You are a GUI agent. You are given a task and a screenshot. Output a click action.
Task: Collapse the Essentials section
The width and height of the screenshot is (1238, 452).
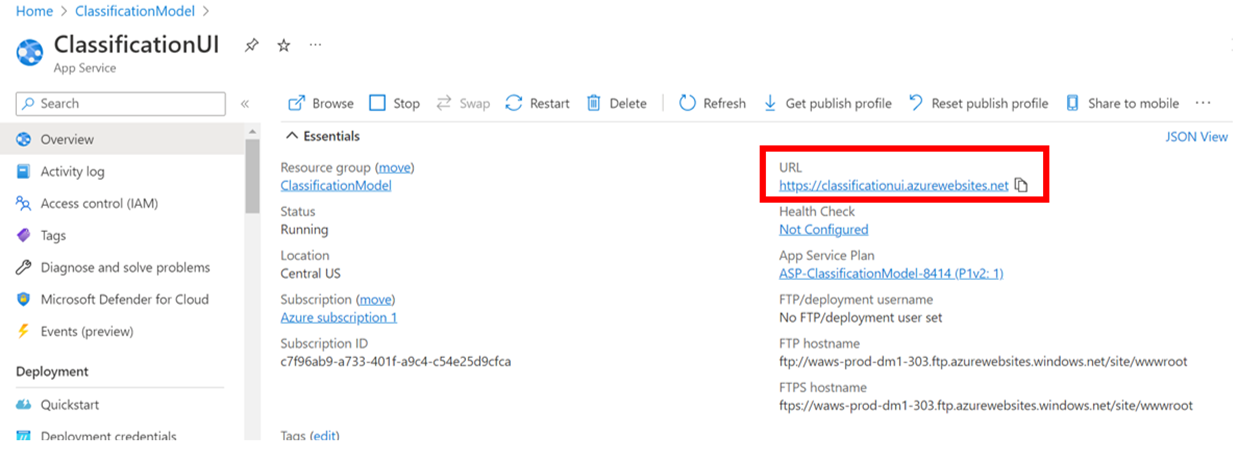pyautogui.click(x=323, y=136)
